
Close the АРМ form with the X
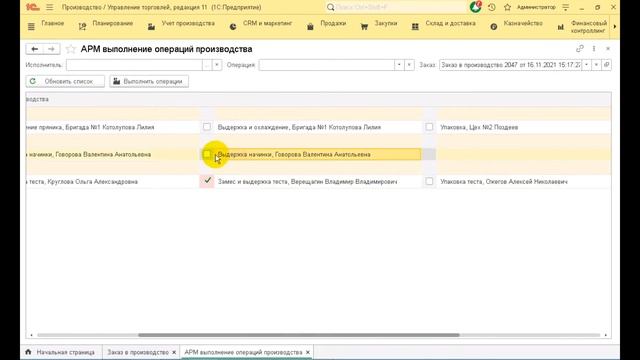click(608, 49)
